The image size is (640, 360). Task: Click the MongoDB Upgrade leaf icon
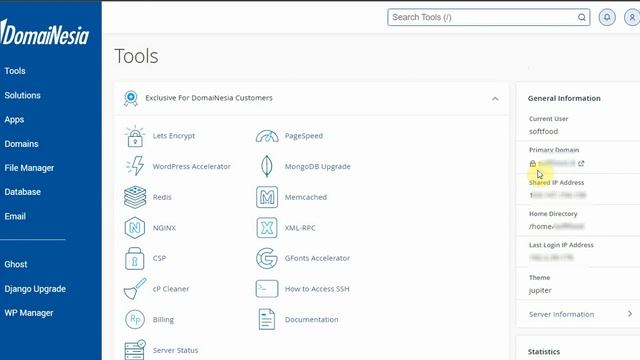tap(267, 166)
